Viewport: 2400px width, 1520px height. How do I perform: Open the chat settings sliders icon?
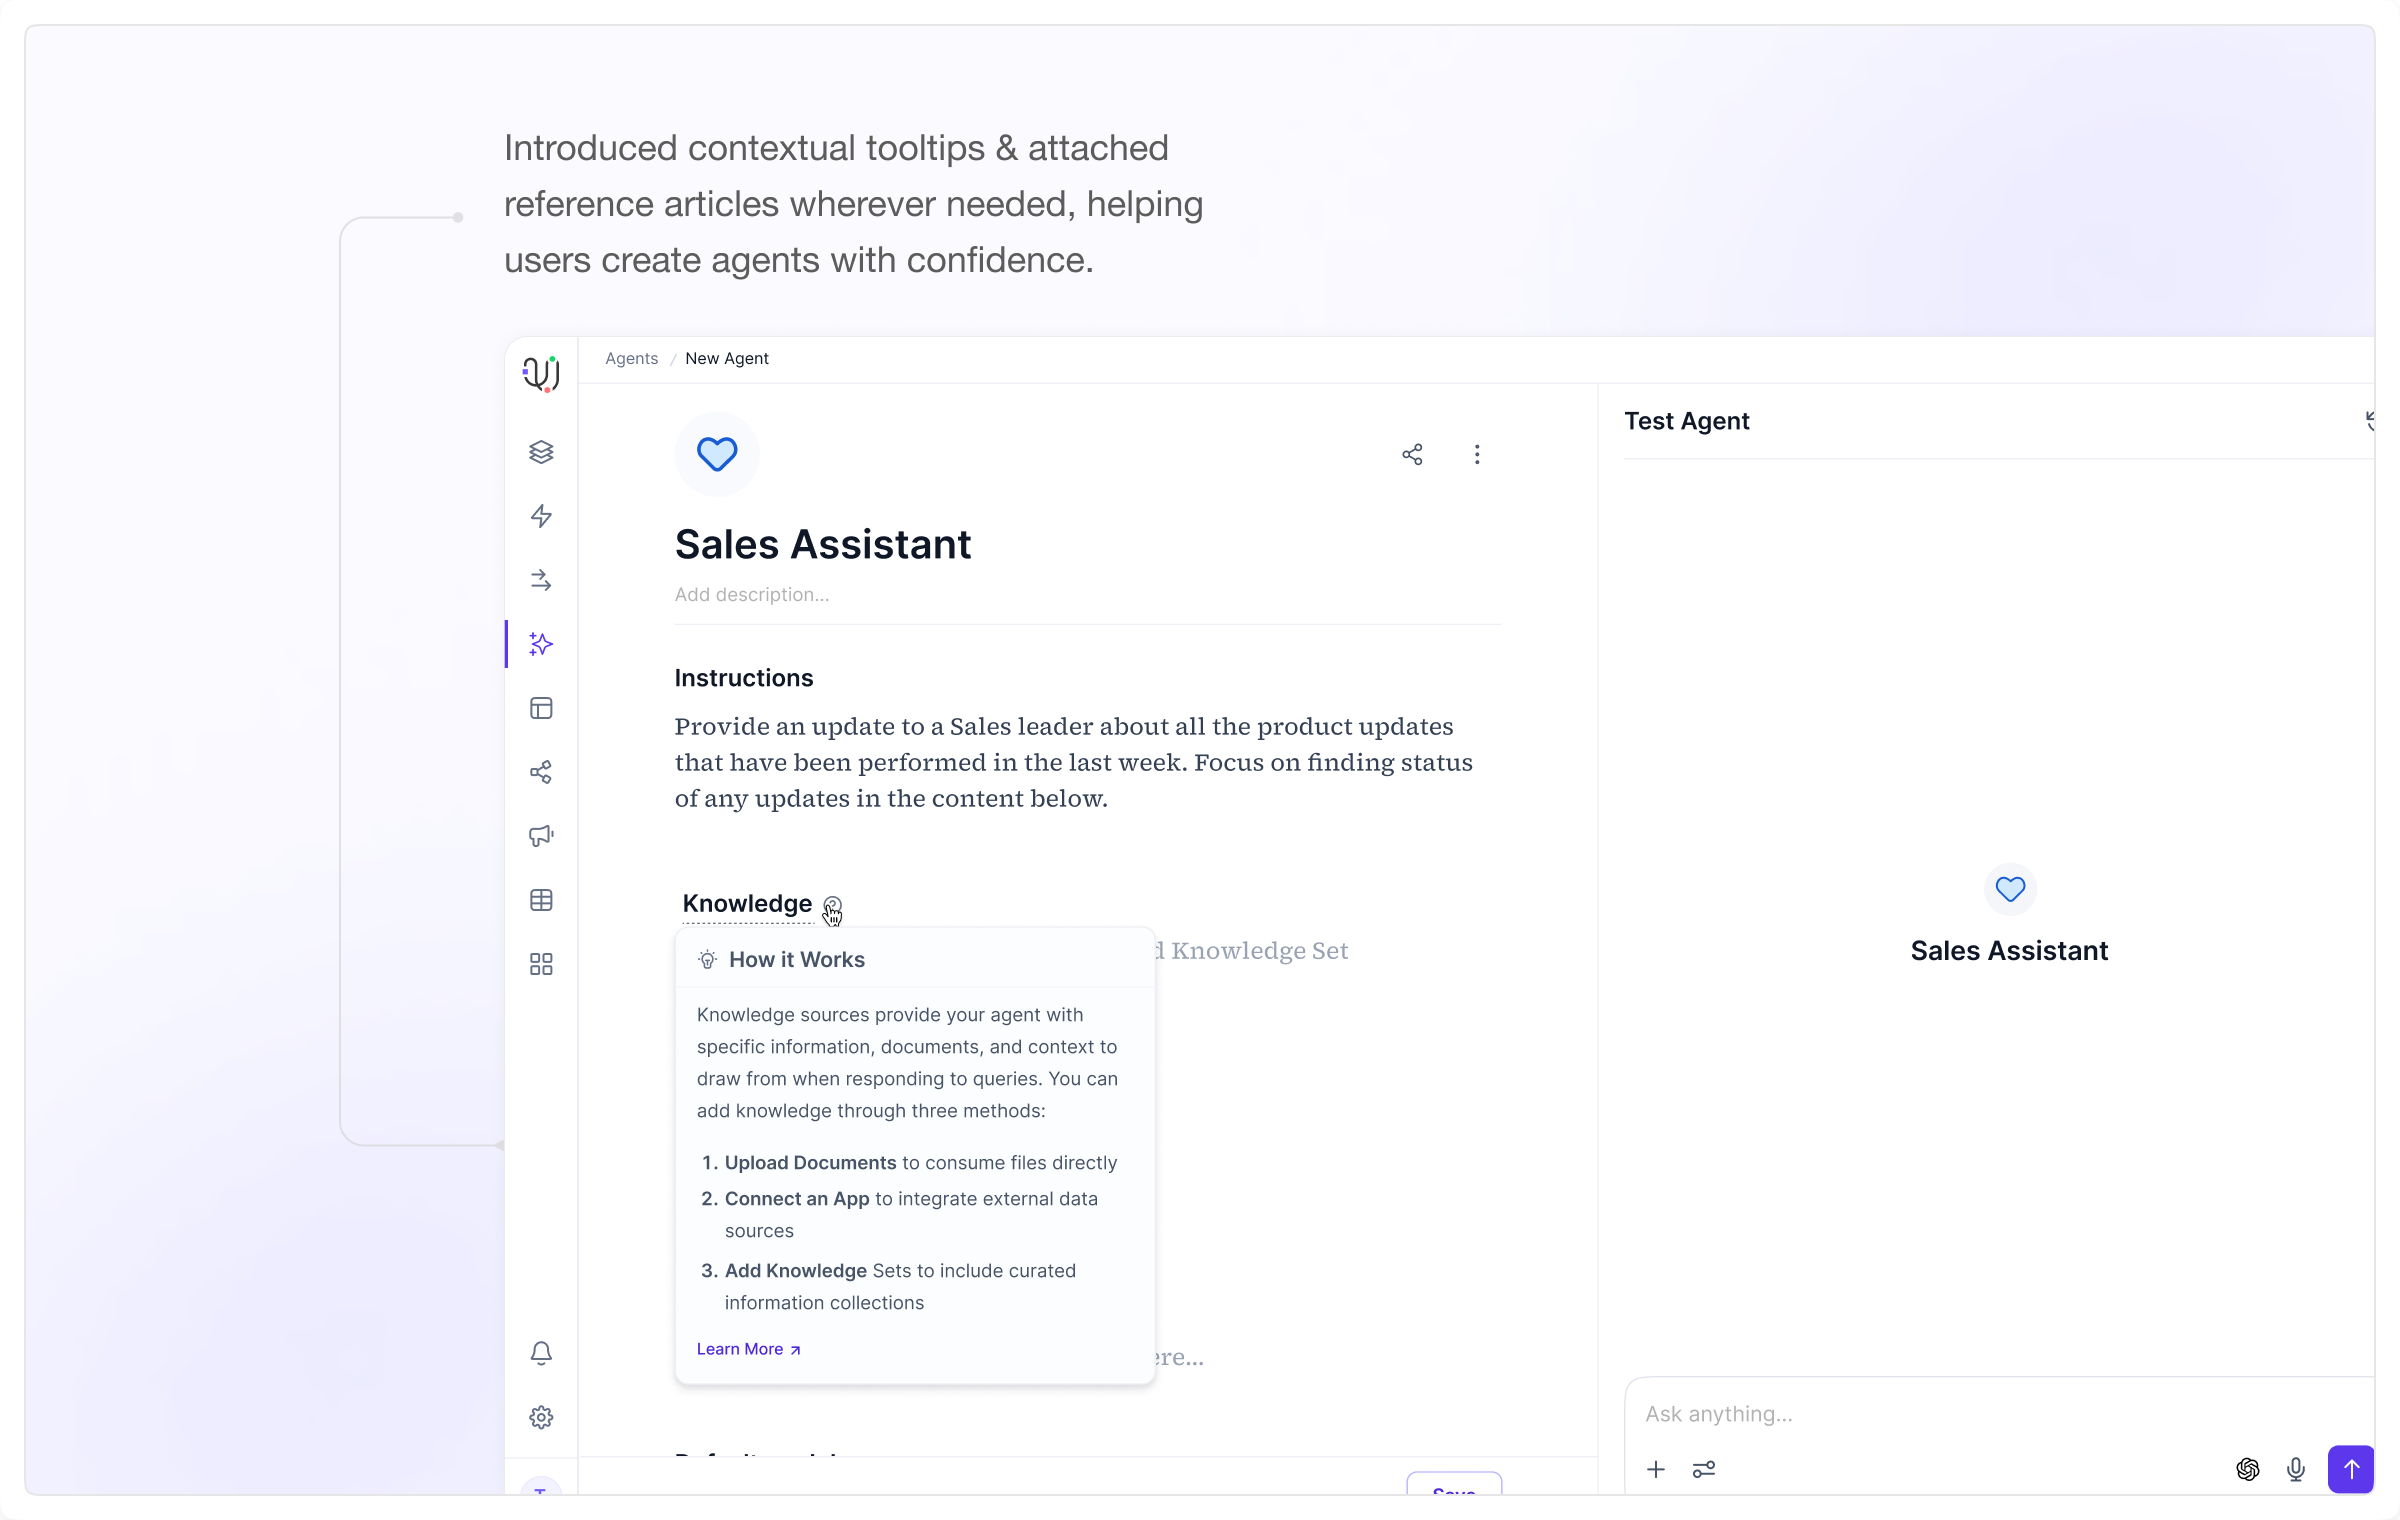pos(1704,1469)
